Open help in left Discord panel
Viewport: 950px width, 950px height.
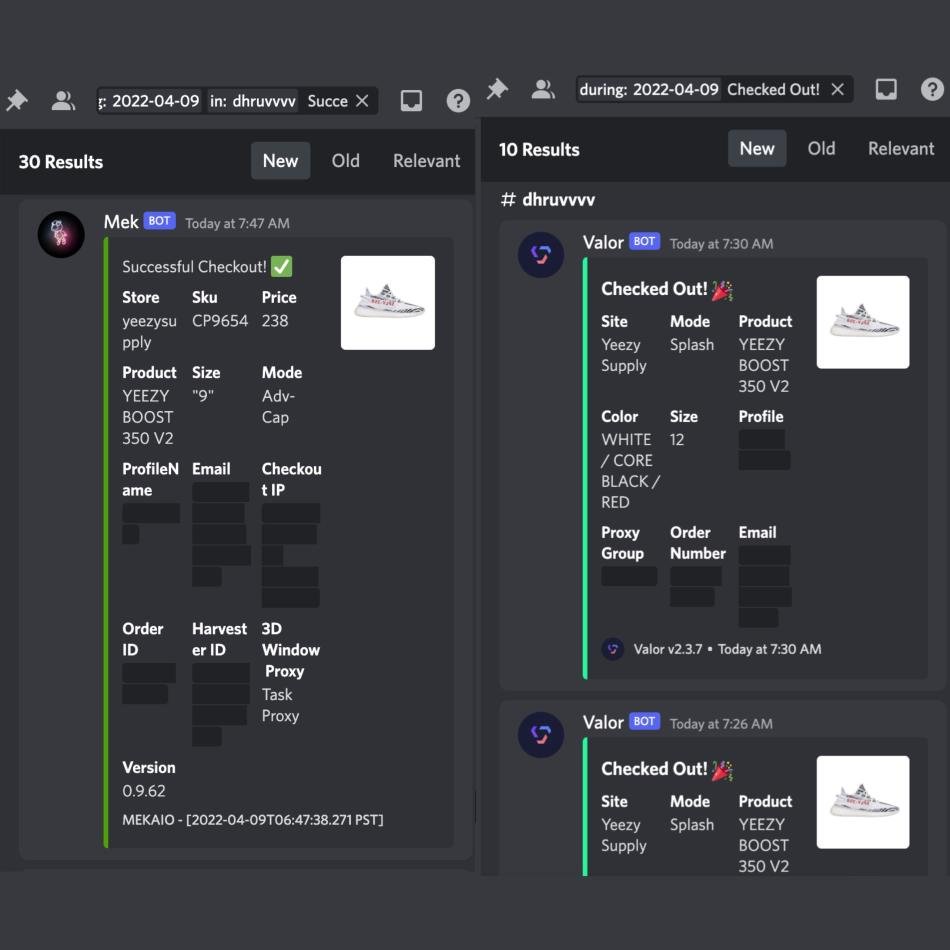(458, 101)
